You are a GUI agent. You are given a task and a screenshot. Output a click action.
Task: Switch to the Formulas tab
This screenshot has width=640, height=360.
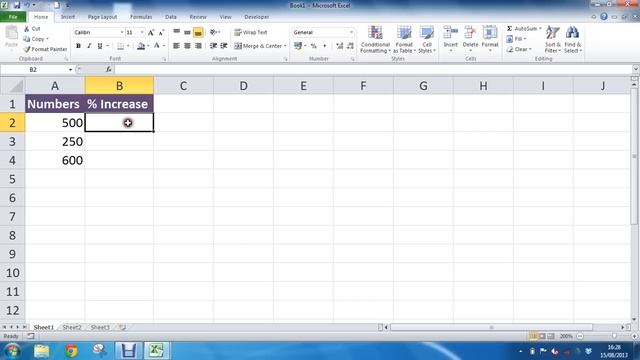click(141, 17)
